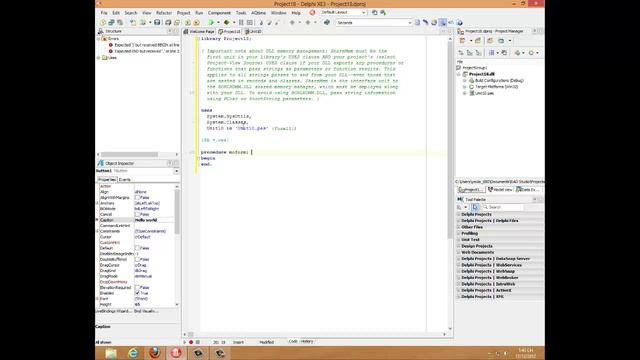Screen dimensions: 640x360
Task: Click the Save Desktop icon next to layout box
Action: click(375, 13)
